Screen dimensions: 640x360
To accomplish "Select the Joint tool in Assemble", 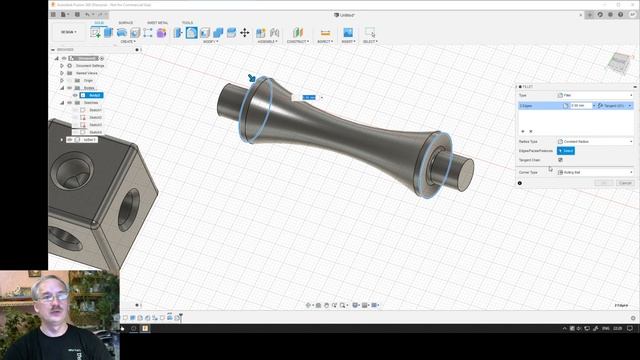I will (274, 33).
